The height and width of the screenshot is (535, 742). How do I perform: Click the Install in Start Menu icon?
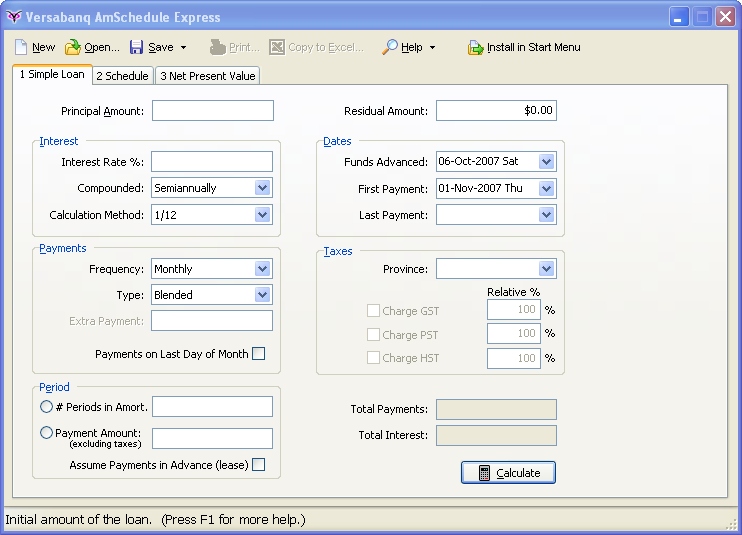click(x=476, y=47)
